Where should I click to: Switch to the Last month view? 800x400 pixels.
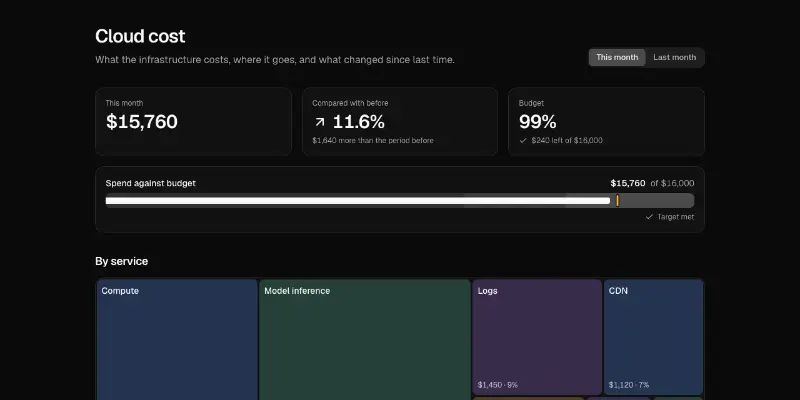674,57
